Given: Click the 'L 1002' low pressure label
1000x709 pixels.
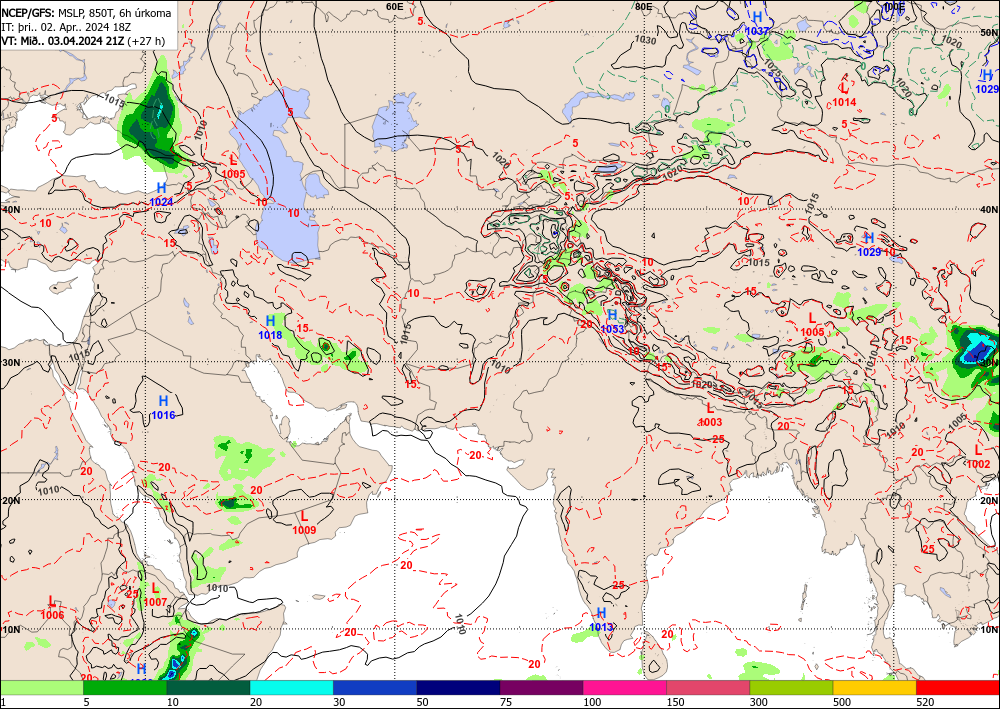Looking at the screenshot, I should (x=978, y=457).
